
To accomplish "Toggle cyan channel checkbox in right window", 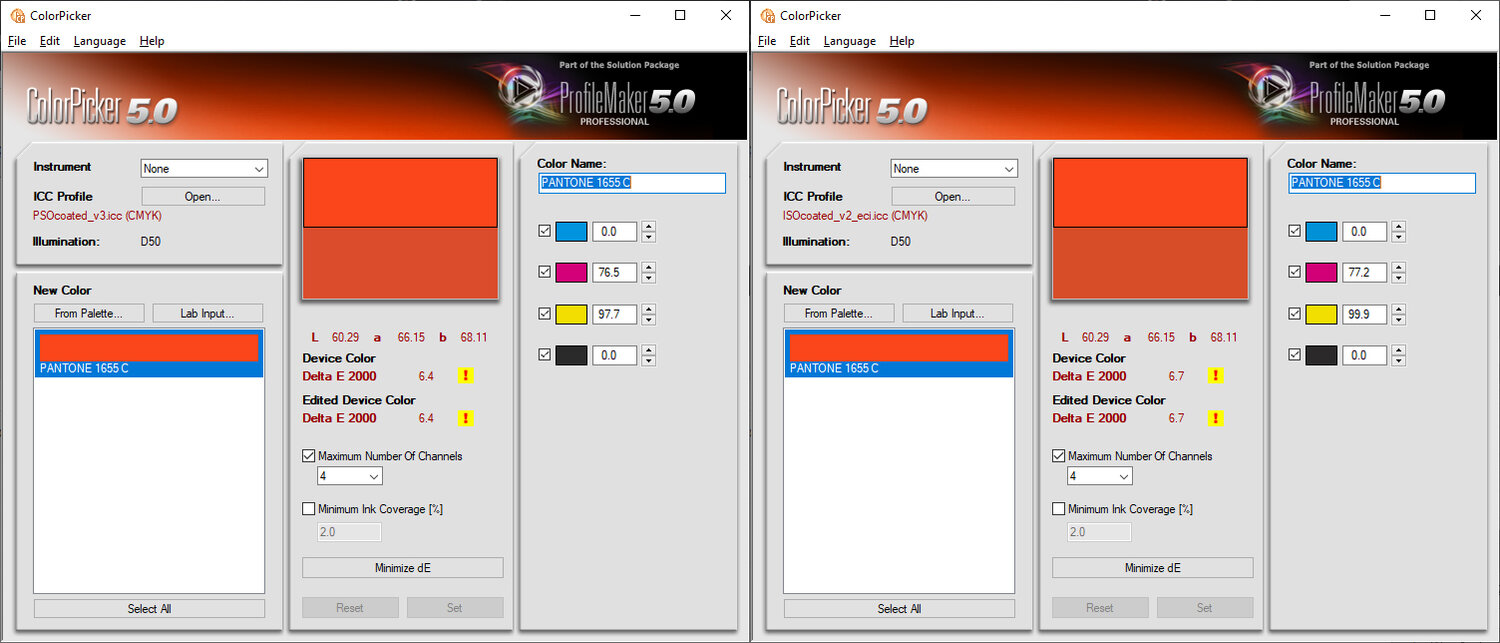I will pos(1294,231).
